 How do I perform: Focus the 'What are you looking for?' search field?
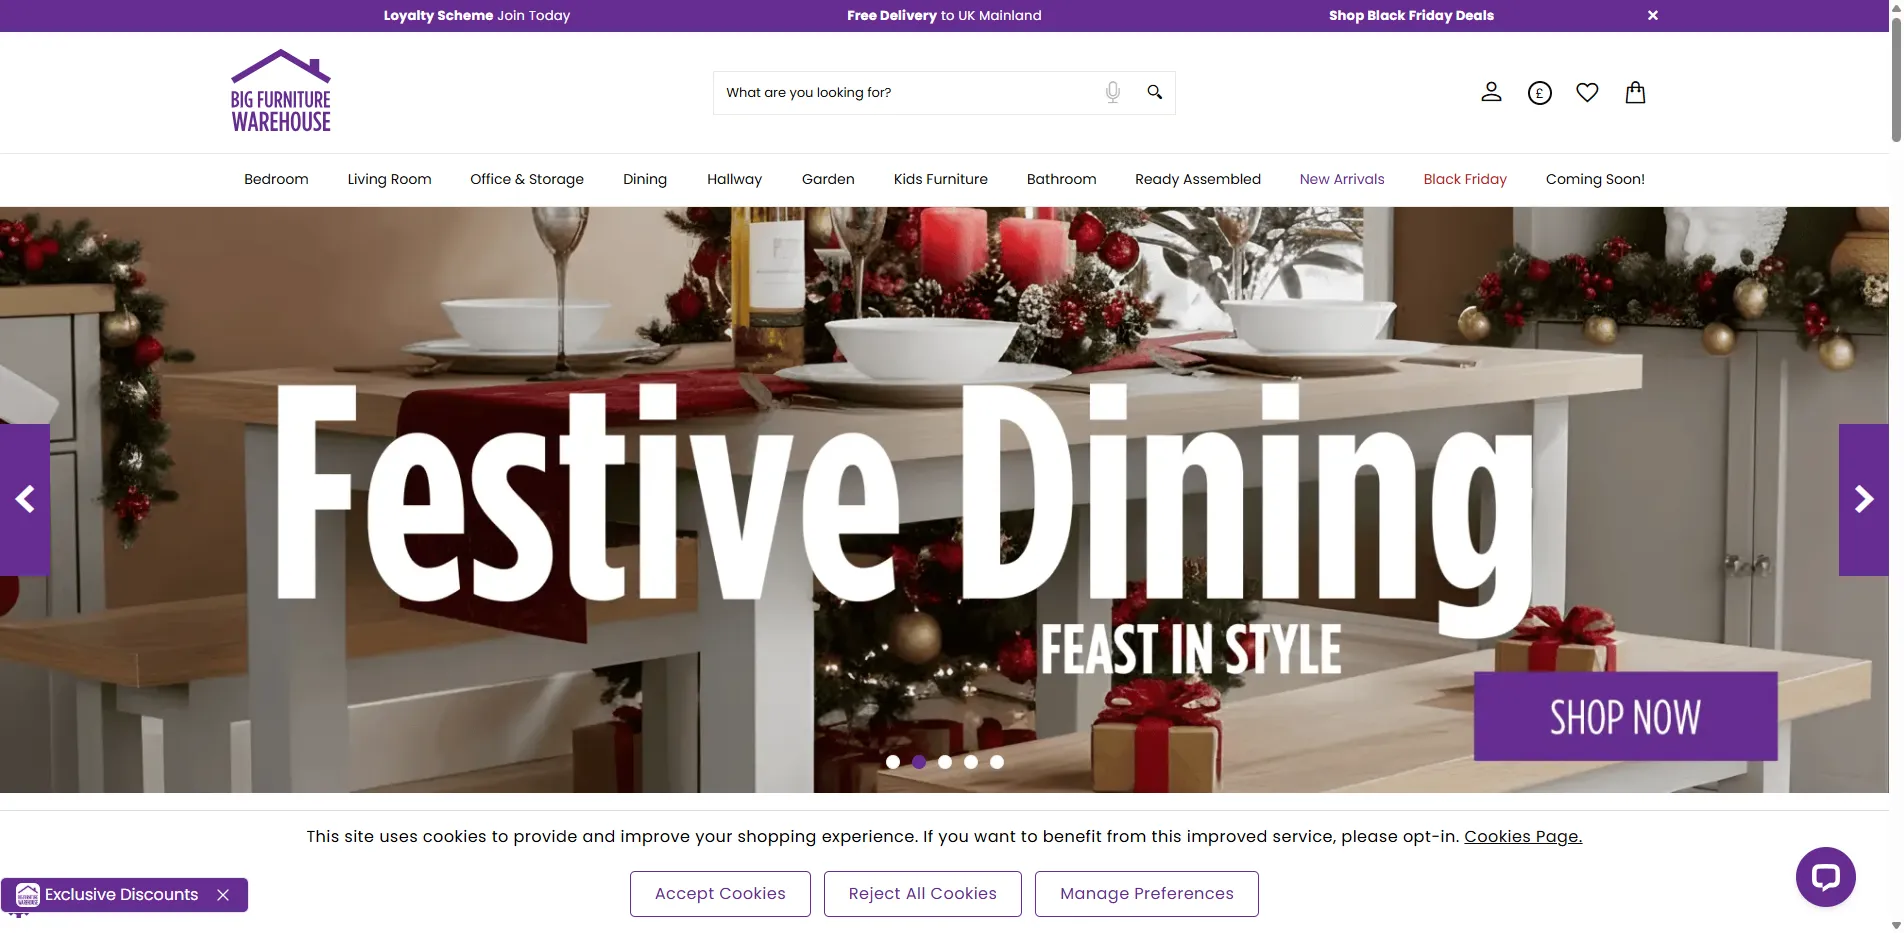point(905,93)
